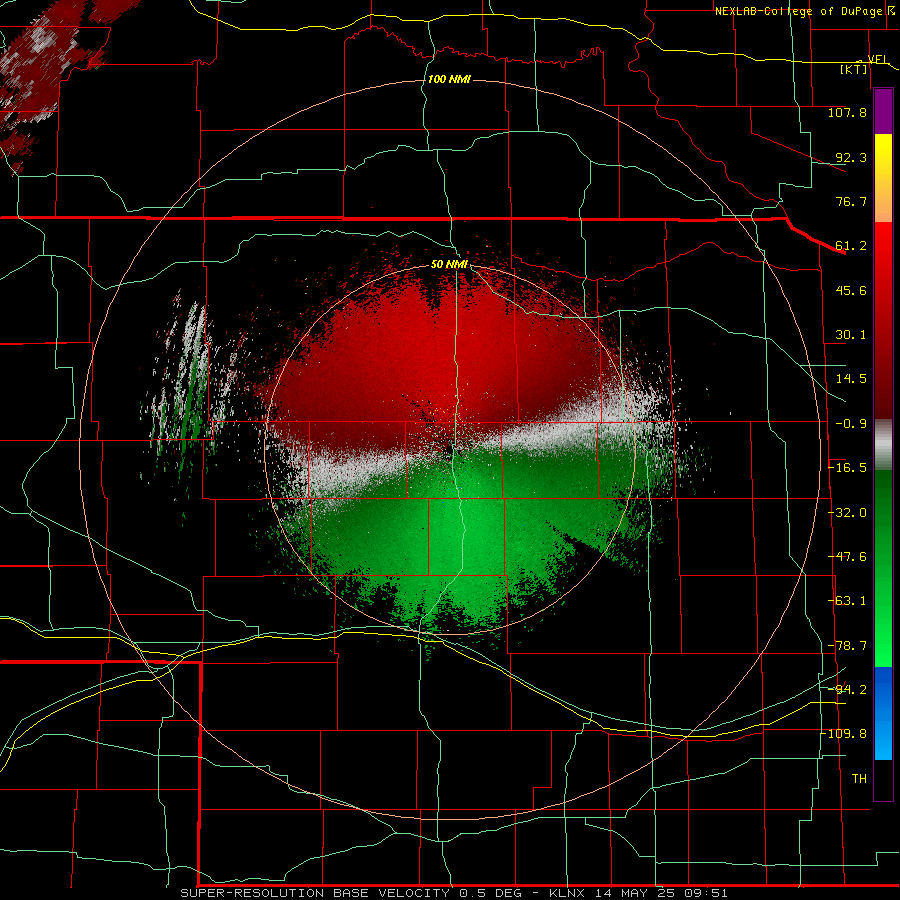This screenshot has height=900, width=900.
Task: Click the 50 NMI range ring label
Action: (x=449, y=265)
